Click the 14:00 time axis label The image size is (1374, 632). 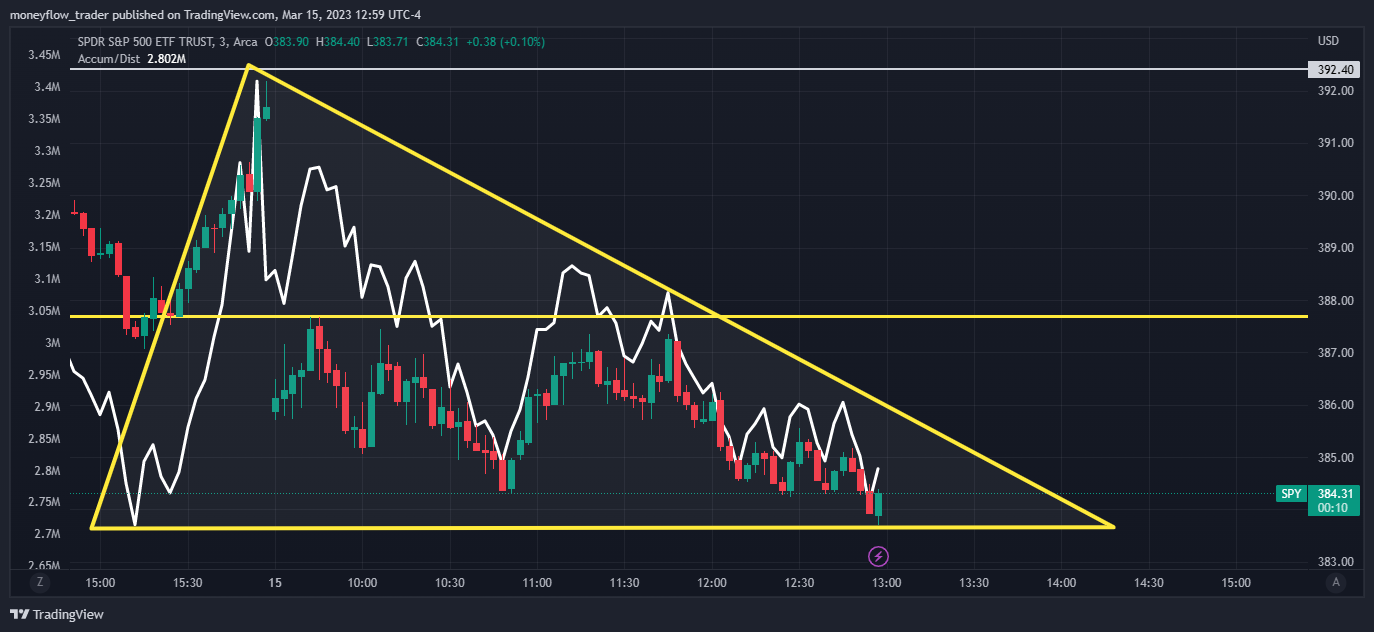pos(1061,583)
